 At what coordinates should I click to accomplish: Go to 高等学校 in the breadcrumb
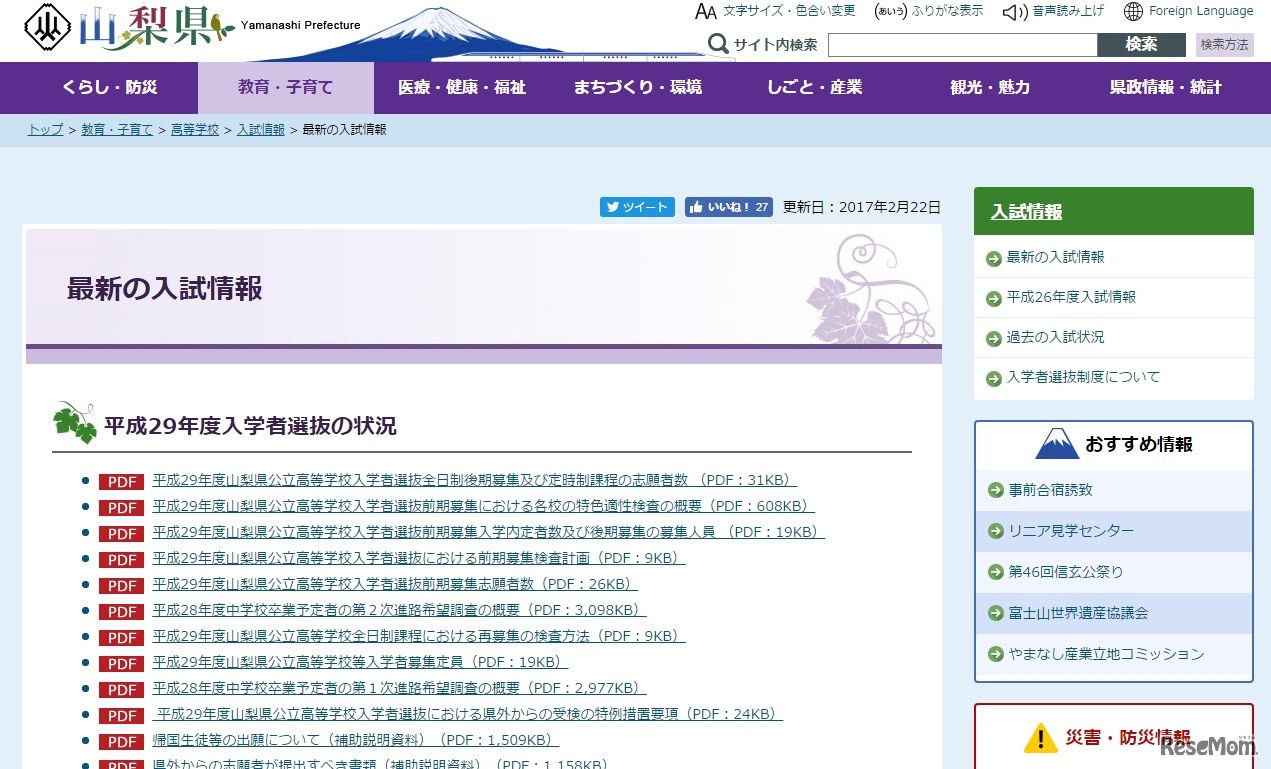click(x=195, y=130)
